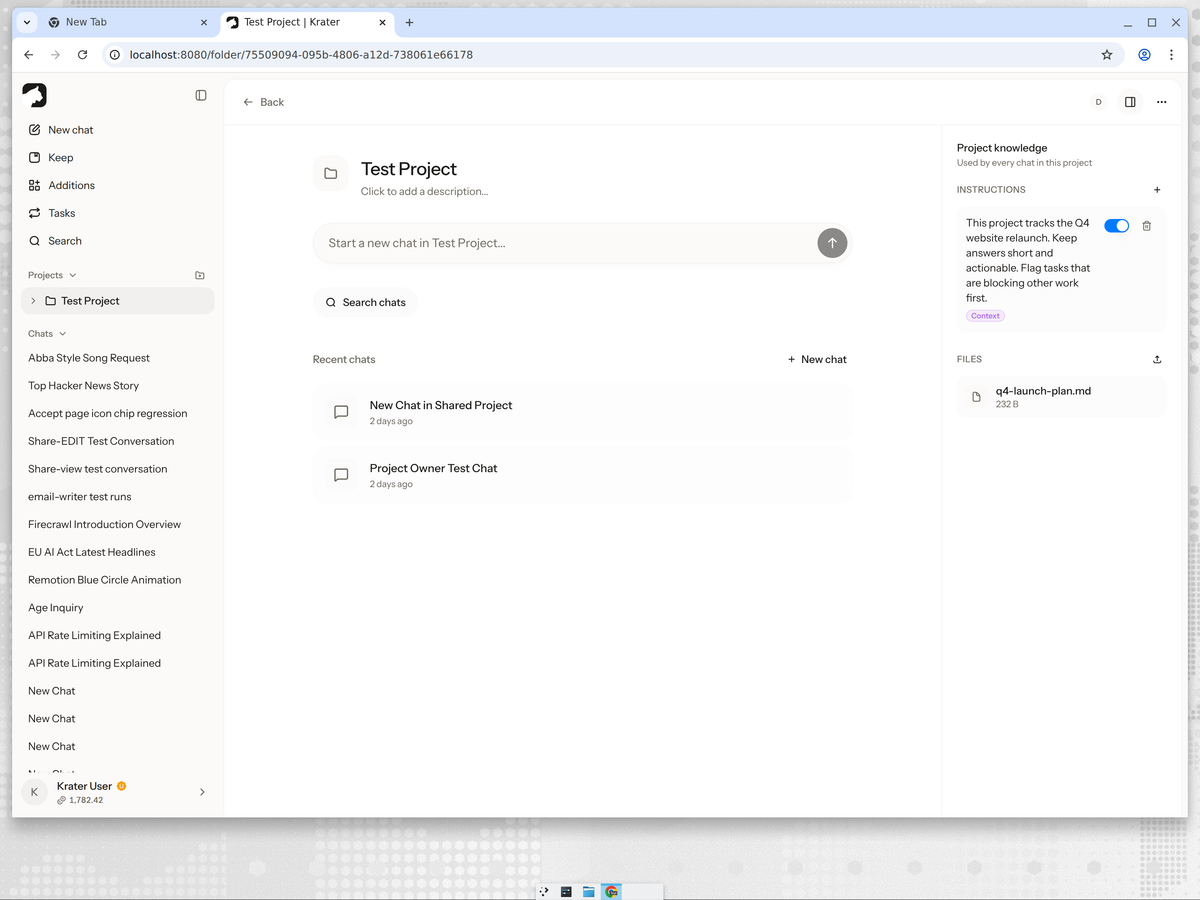Viewport: 1200px width, 900px height.
Task: Click the New chat button above recent chats
Action: (x=817, y=359)
